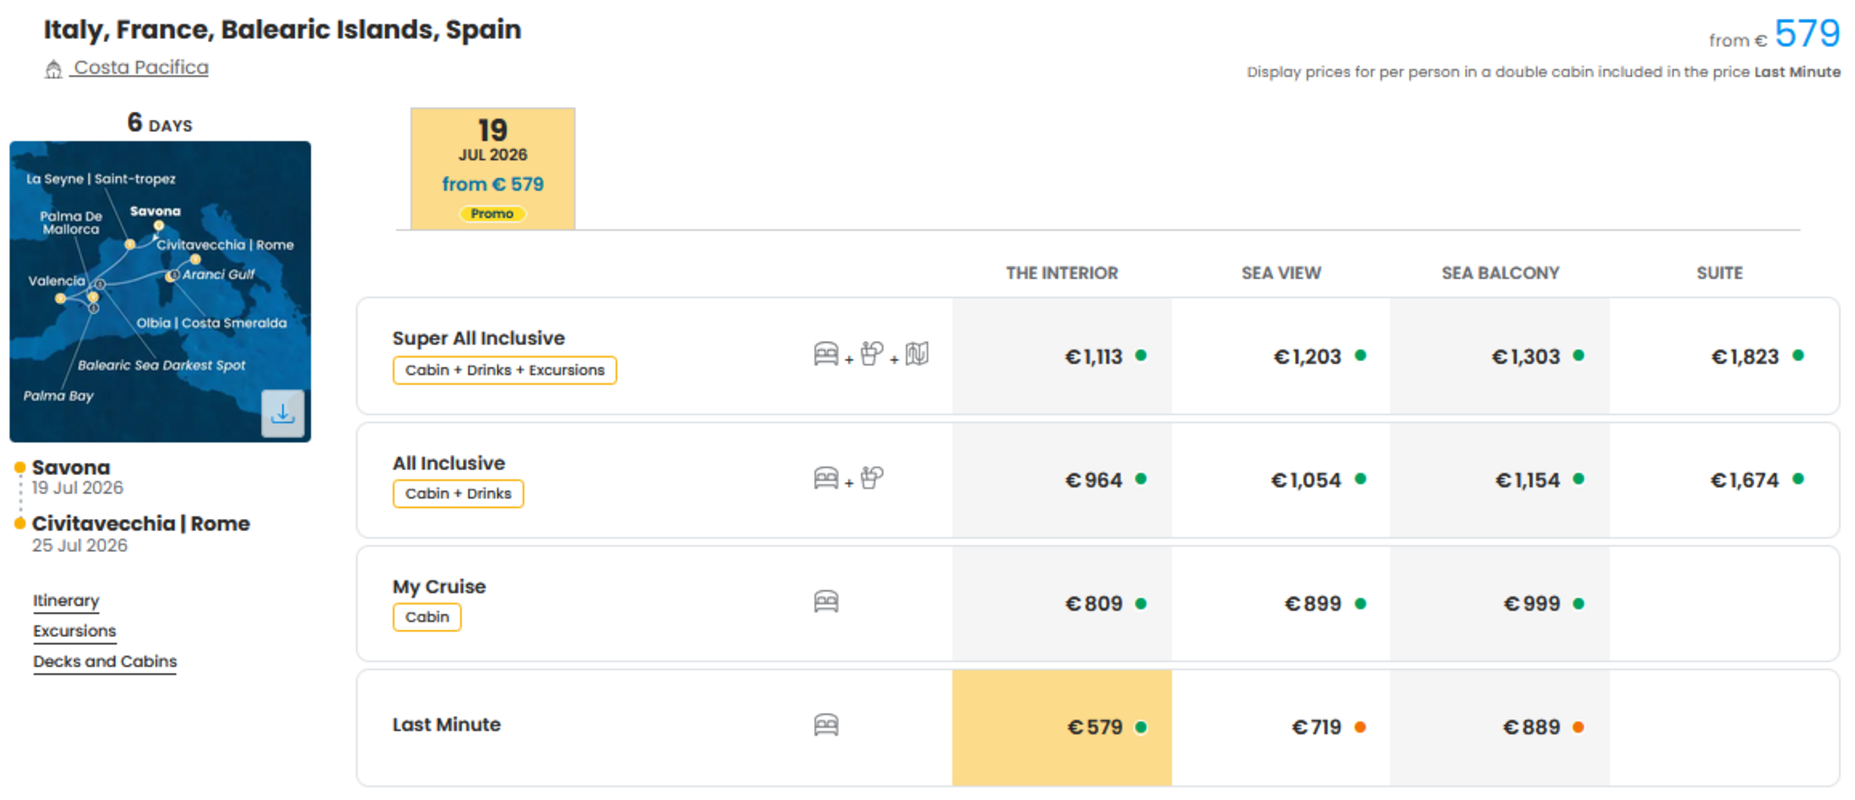Click the excursions map icon in Super All Inclusive
Screen dimensions: 1855x800
coord(917,354)
